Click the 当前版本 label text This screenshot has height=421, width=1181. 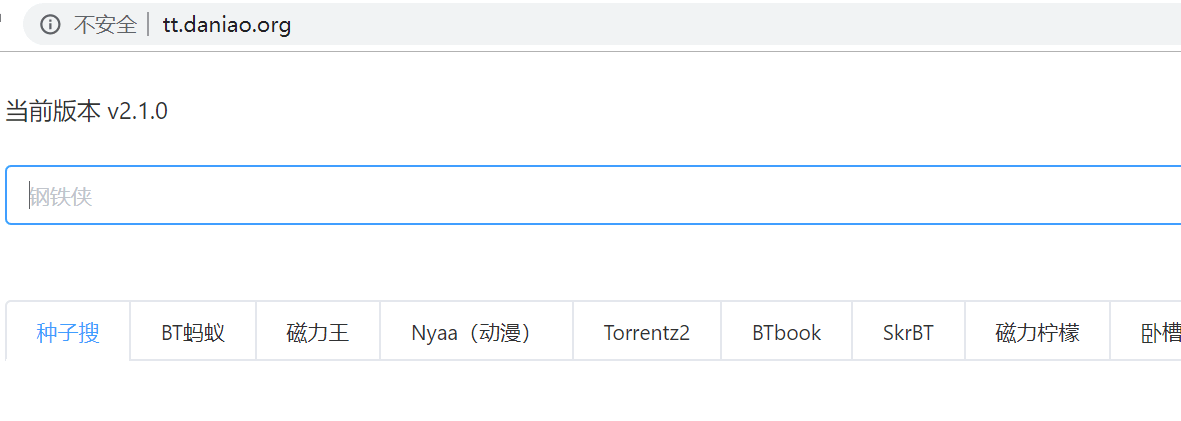coord(53,112)
